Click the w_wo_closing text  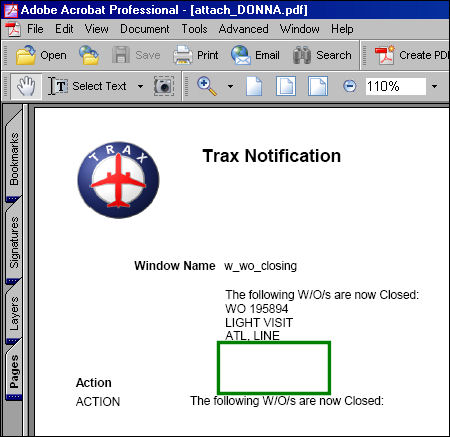261,266
